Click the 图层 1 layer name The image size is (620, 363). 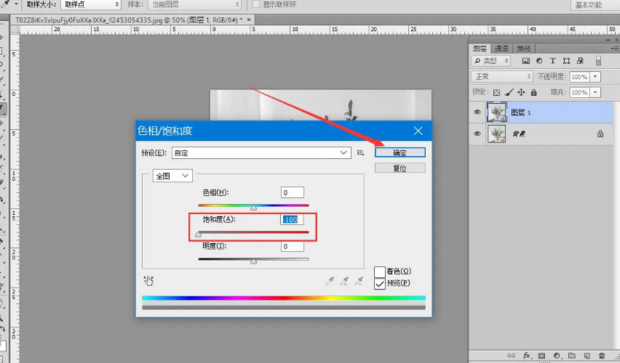(521, 113)
